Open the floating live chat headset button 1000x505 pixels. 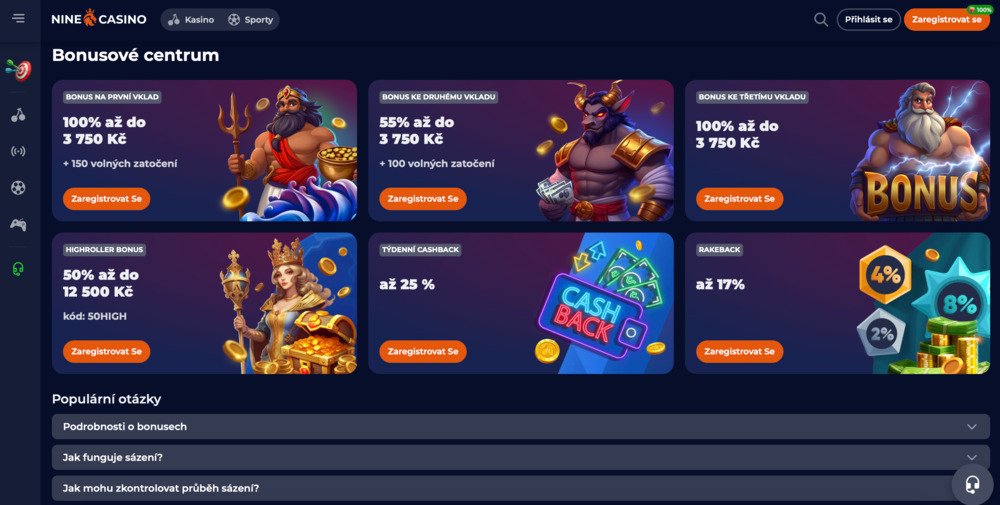pyautogui.click(x=973, y=485)
